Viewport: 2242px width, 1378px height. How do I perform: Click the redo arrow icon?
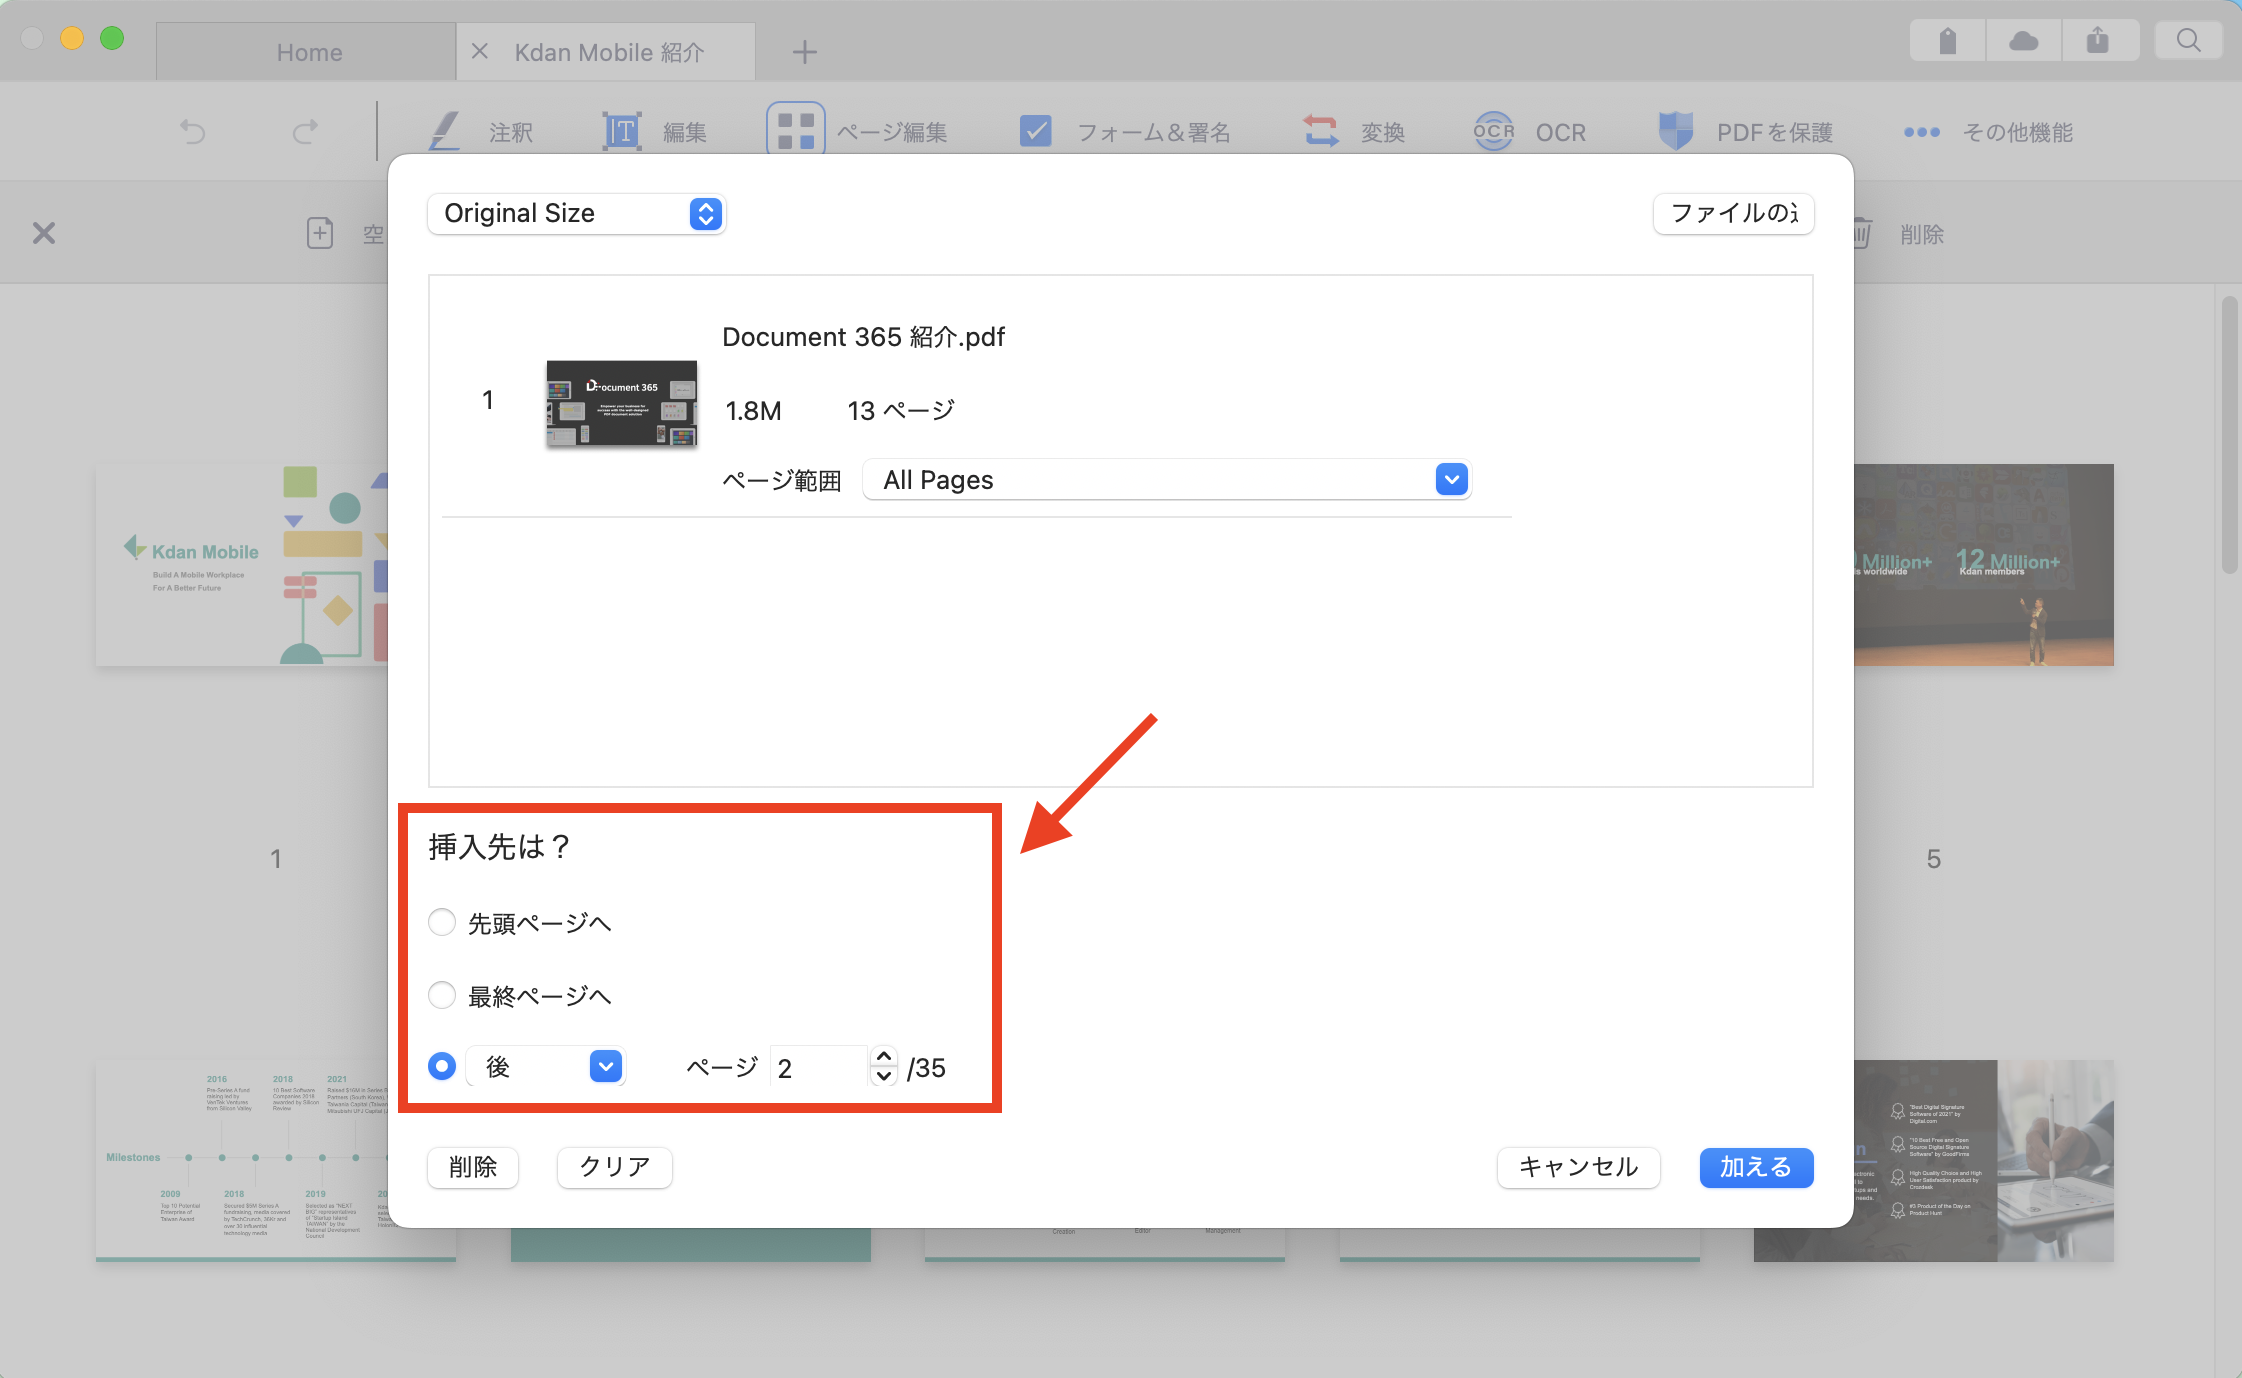point(305,132)
